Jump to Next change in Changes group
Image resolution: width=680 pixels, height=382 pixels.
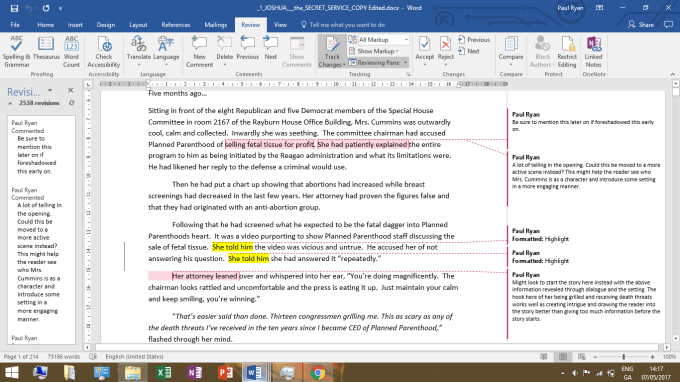[x=469, y=51]
